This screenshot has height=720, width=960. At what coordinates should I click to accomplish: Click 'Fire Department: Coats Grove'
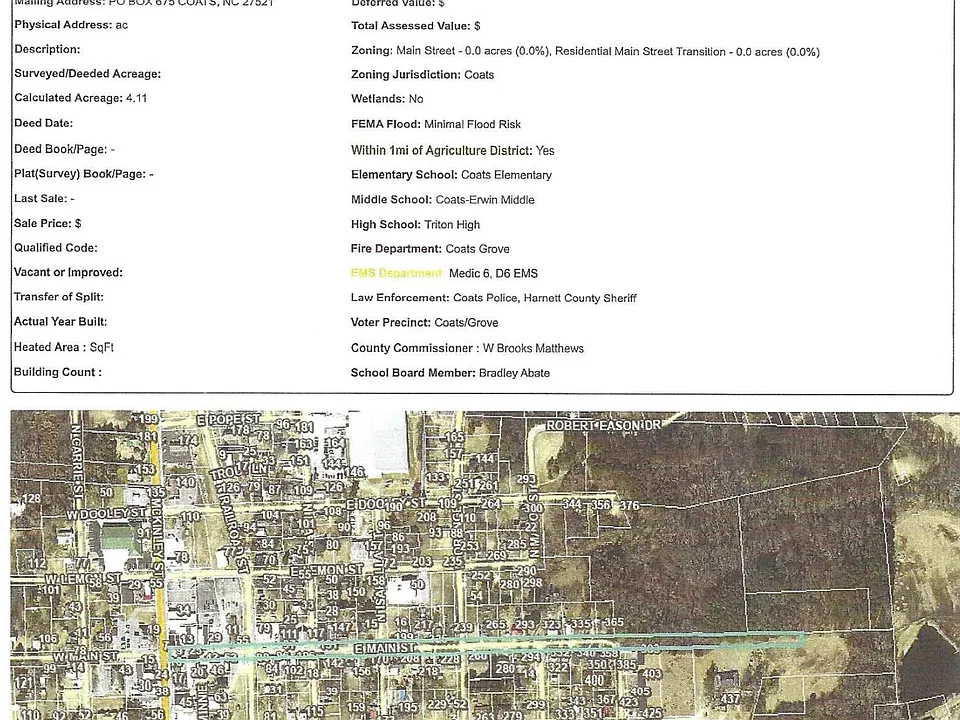click(430, 249)
